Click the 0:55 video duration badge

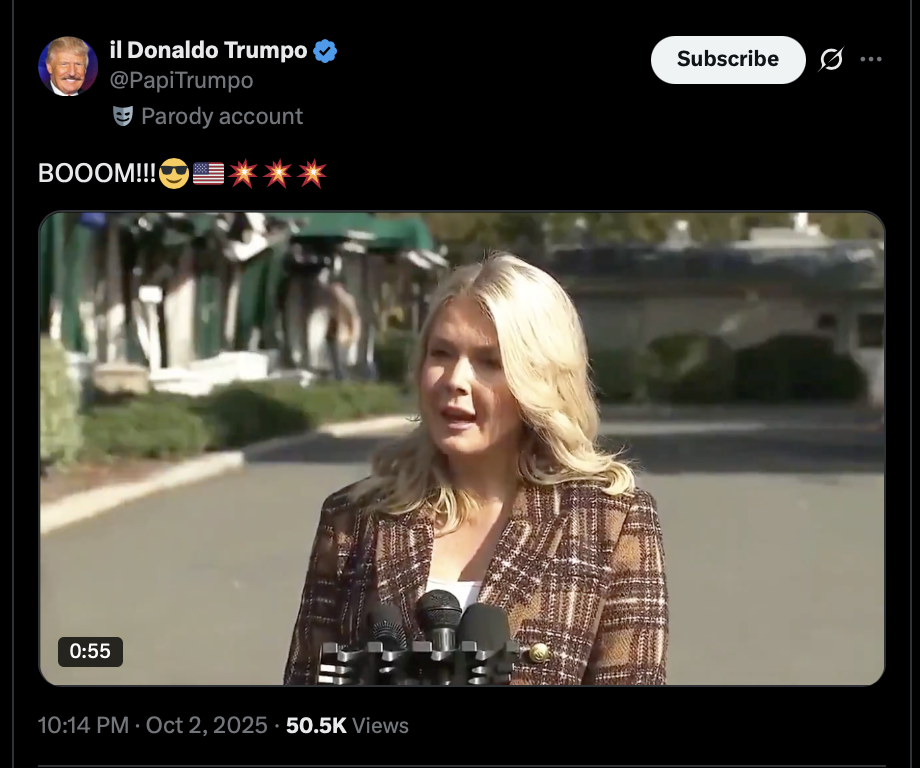click(90, 651)
